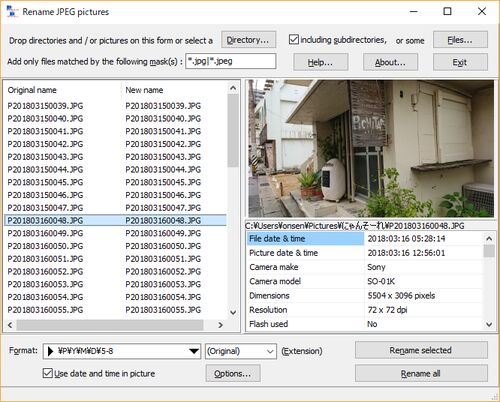Open the Format dropdown arrow
Screen dimensions: 500x402
tap(194, 351)
